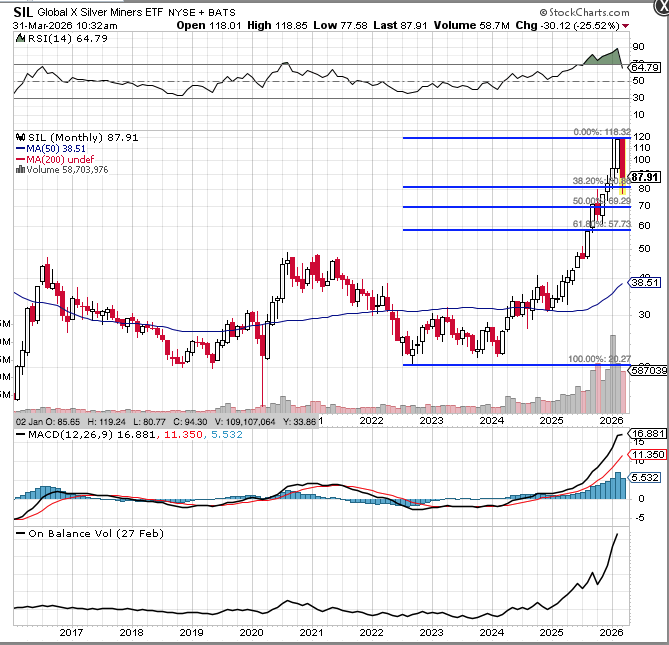669x645 pixels.
Task: Click the Low 77.58 value
Action: coord(340,26)
